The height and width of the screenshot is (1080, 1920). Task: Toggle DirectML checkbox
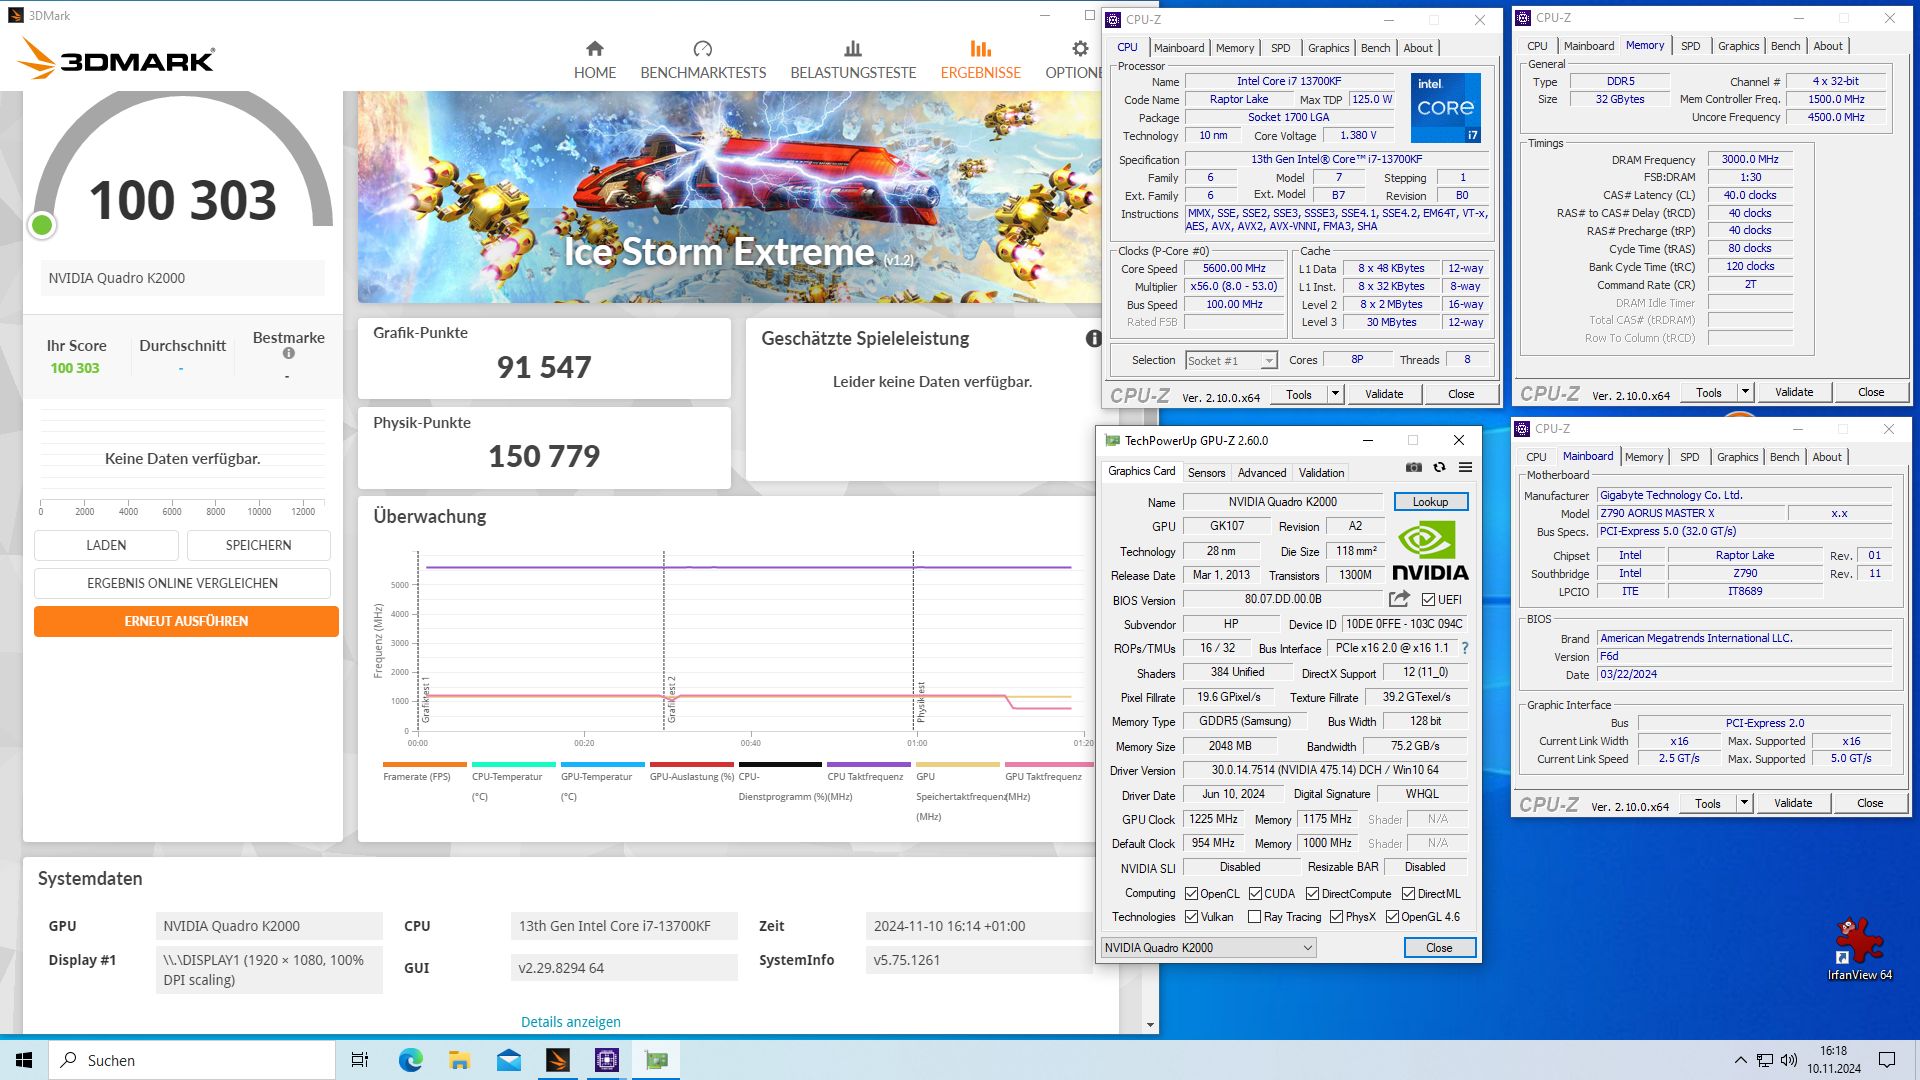(1408, 894)
